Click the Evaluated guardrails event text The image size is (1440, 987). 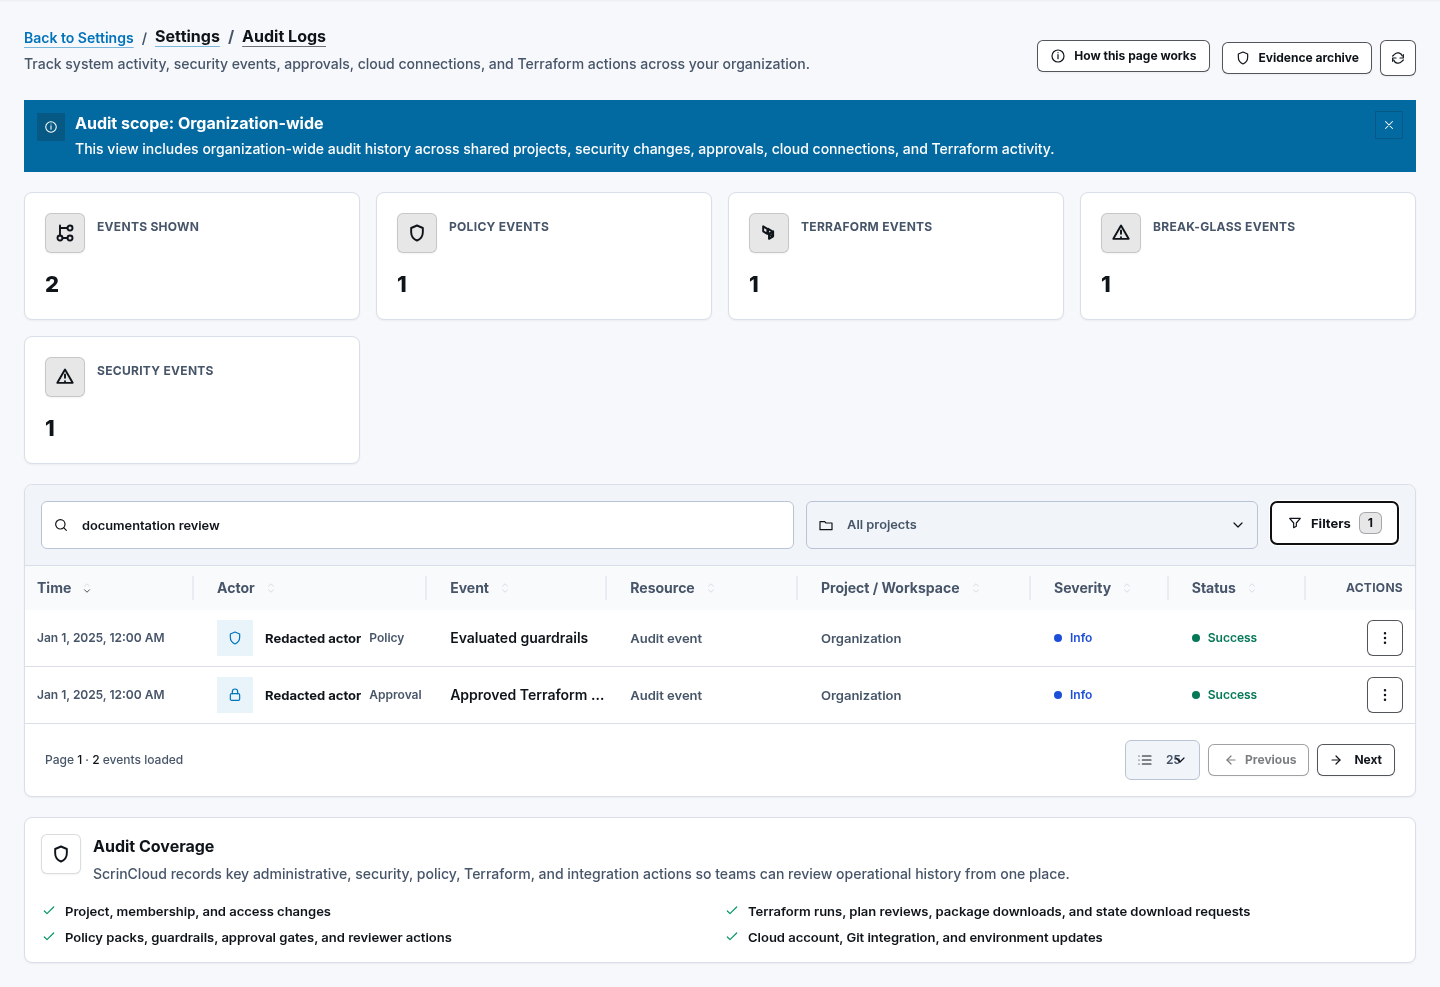point(519,638)
